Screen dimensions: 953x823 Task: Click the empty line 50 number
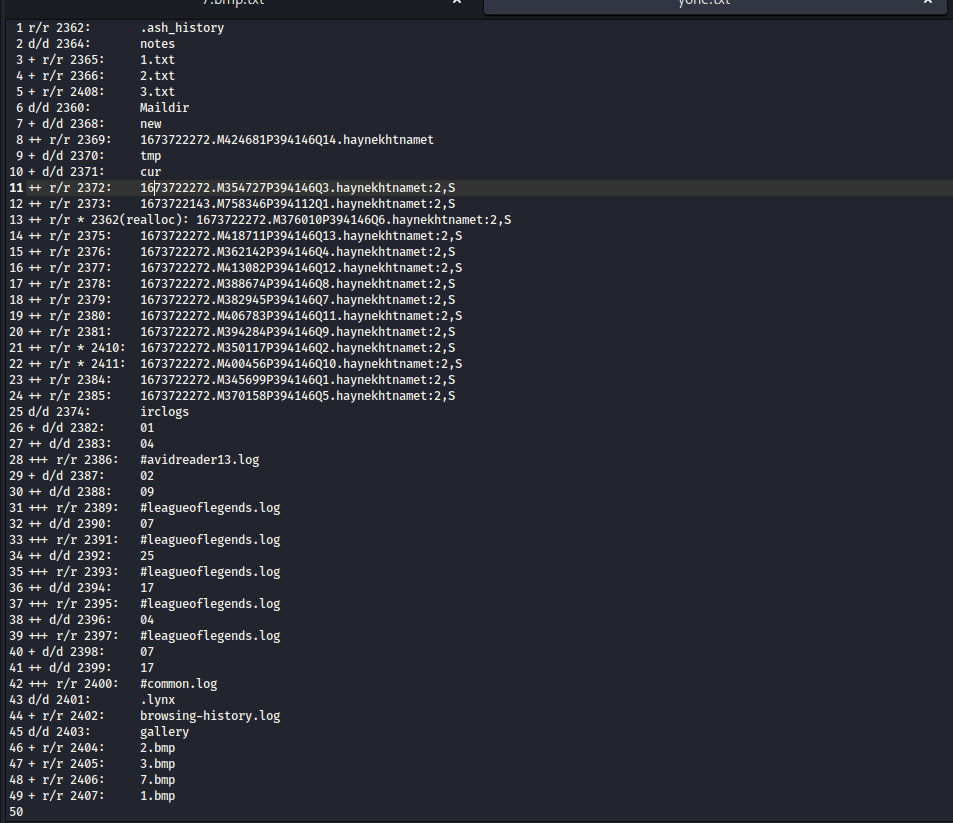point(16,812)
